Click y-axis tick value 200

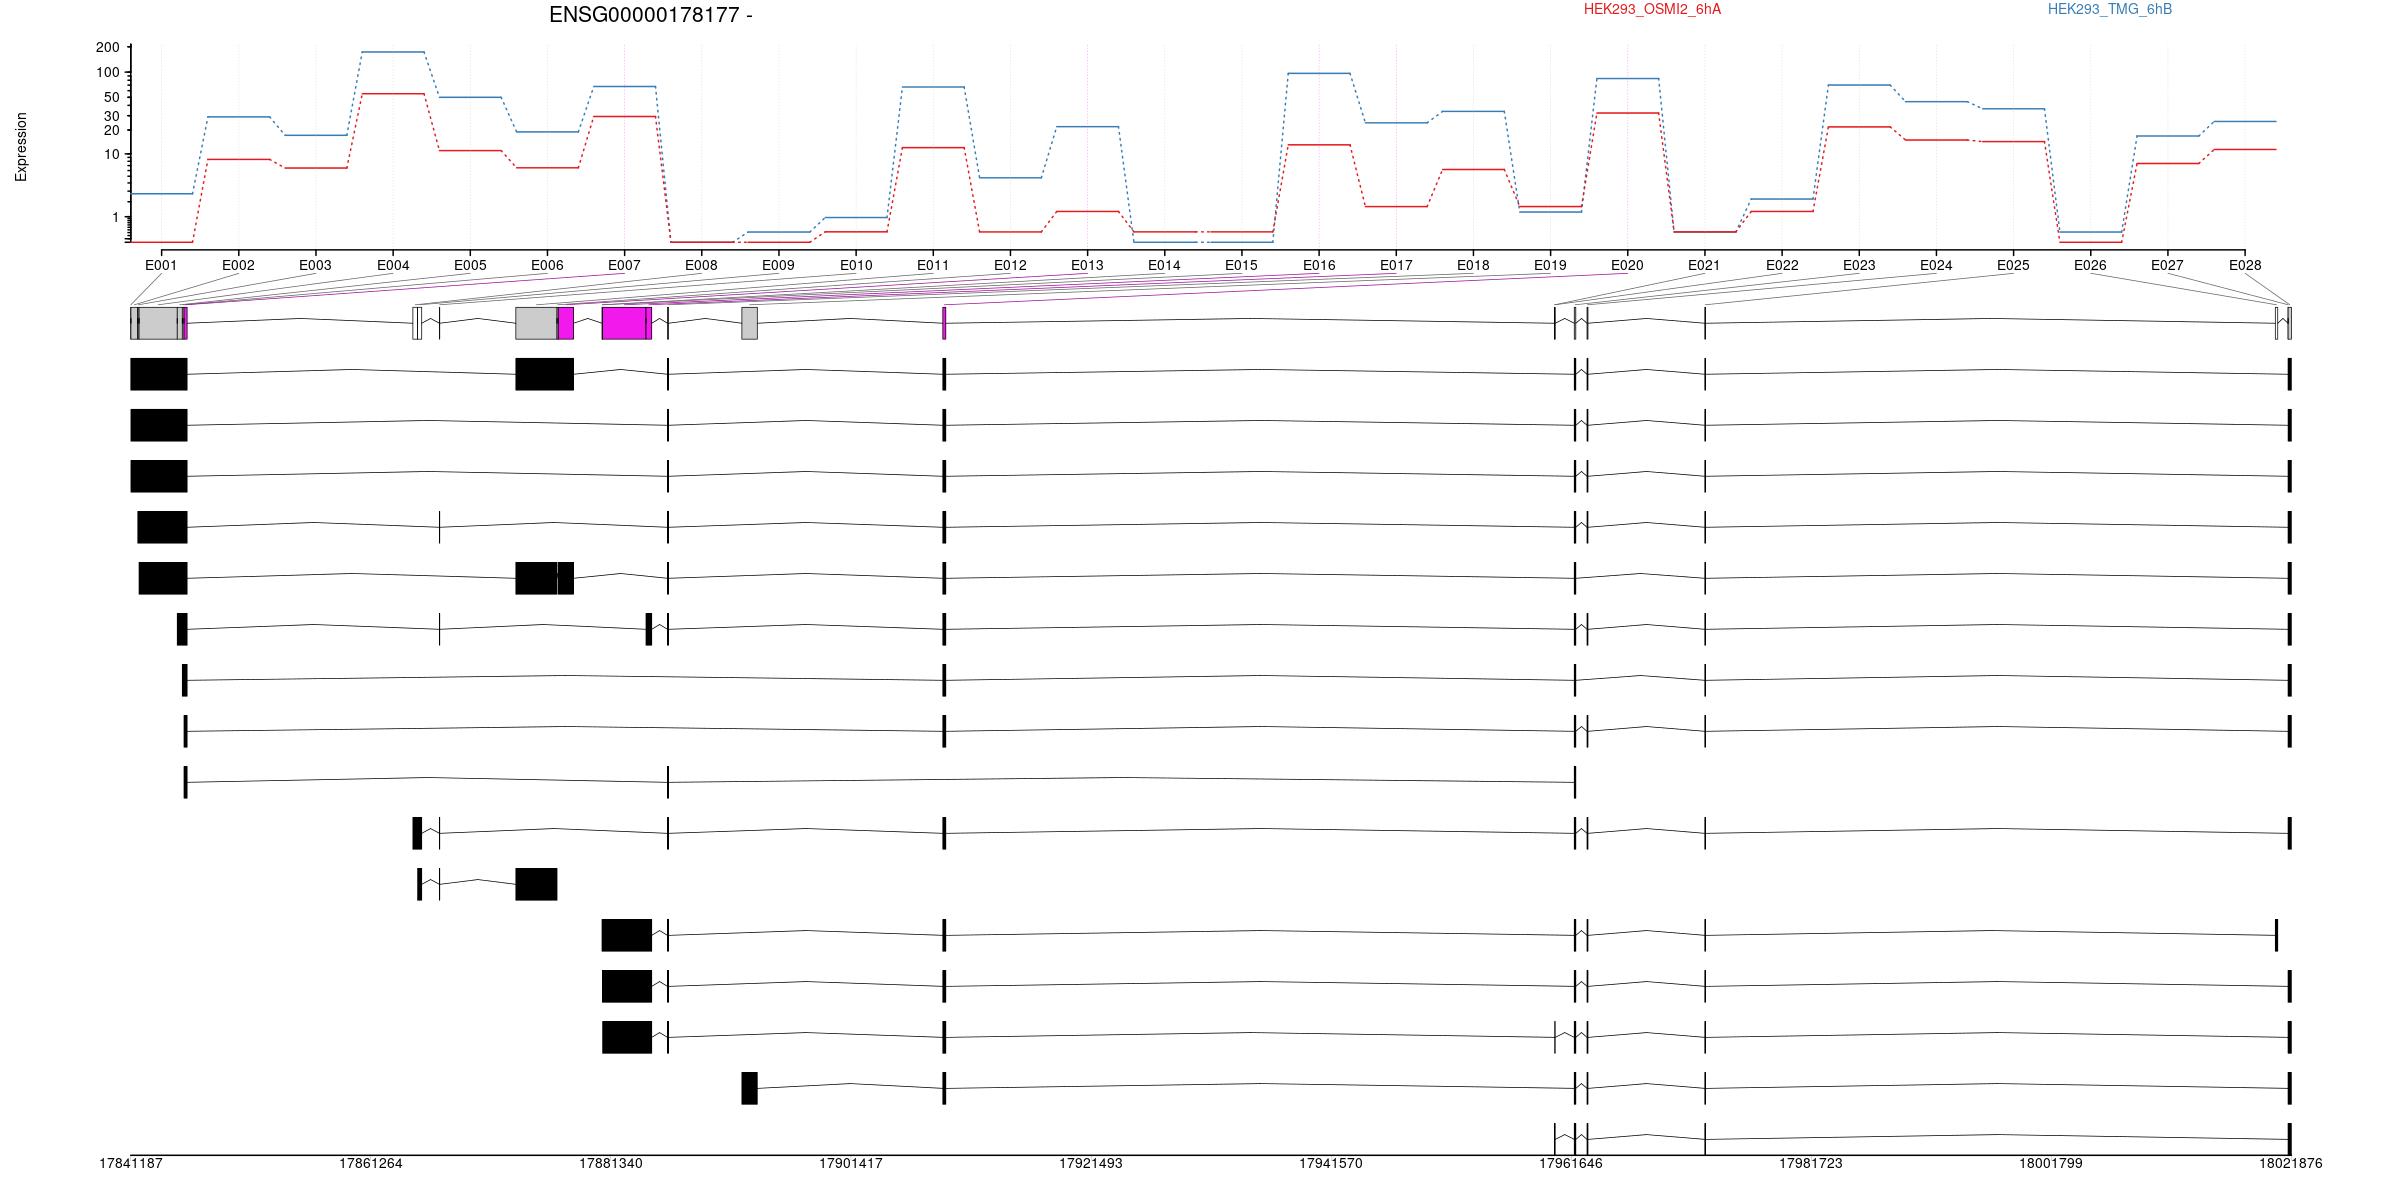[108, 47]
